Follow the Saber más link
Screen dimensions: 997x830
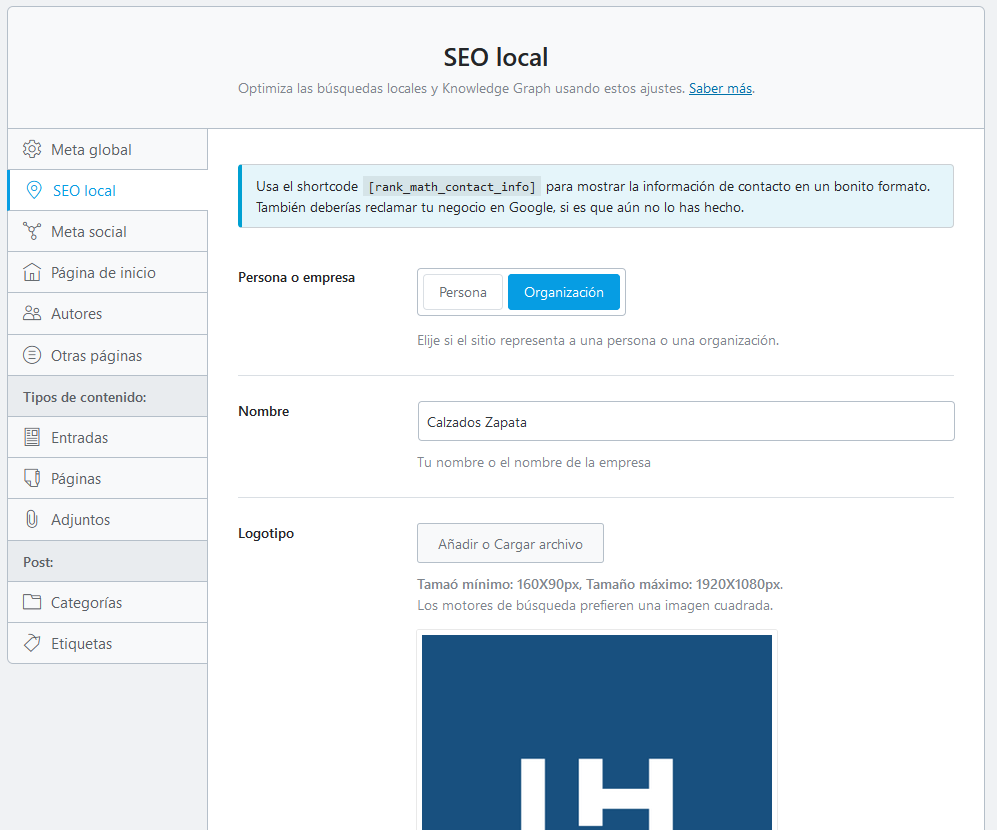[720, 88]
